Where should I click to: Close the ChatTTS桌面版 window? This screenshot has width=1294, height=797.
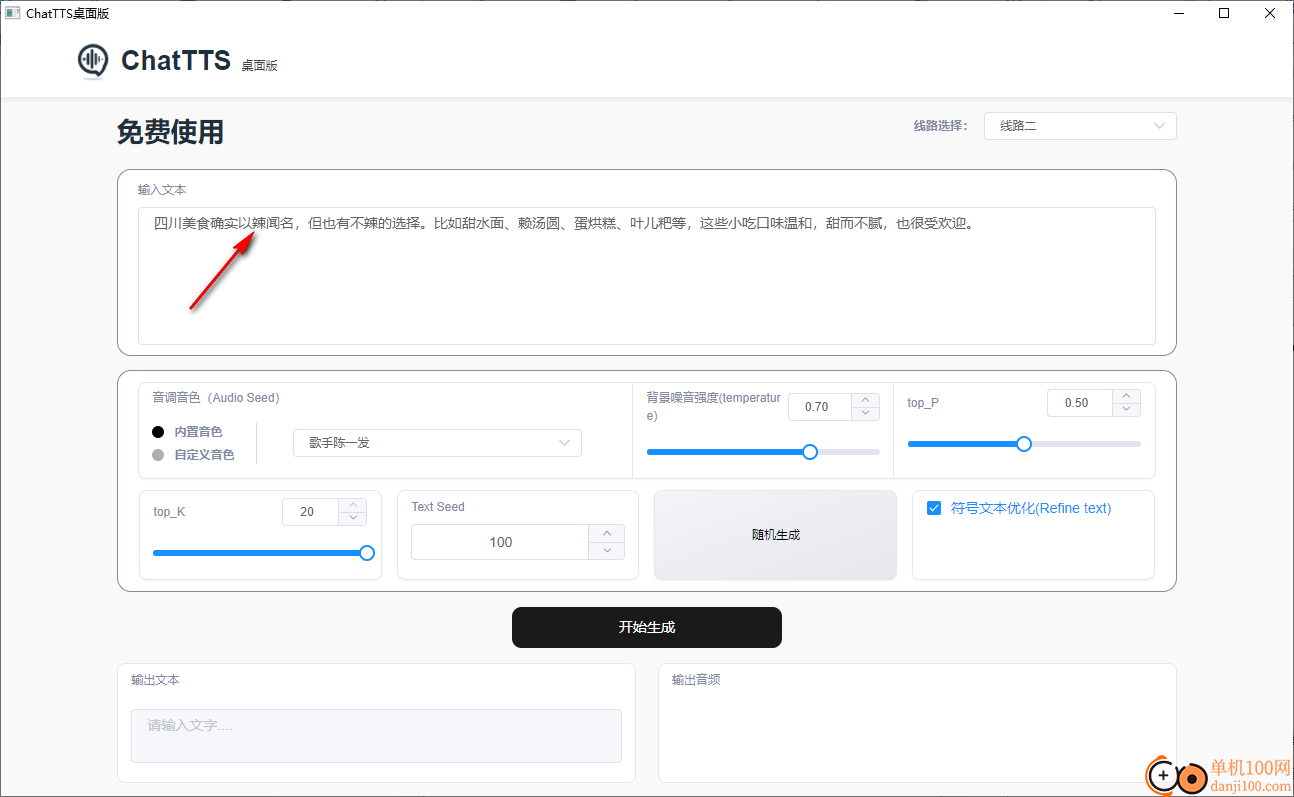(1270, 13)
